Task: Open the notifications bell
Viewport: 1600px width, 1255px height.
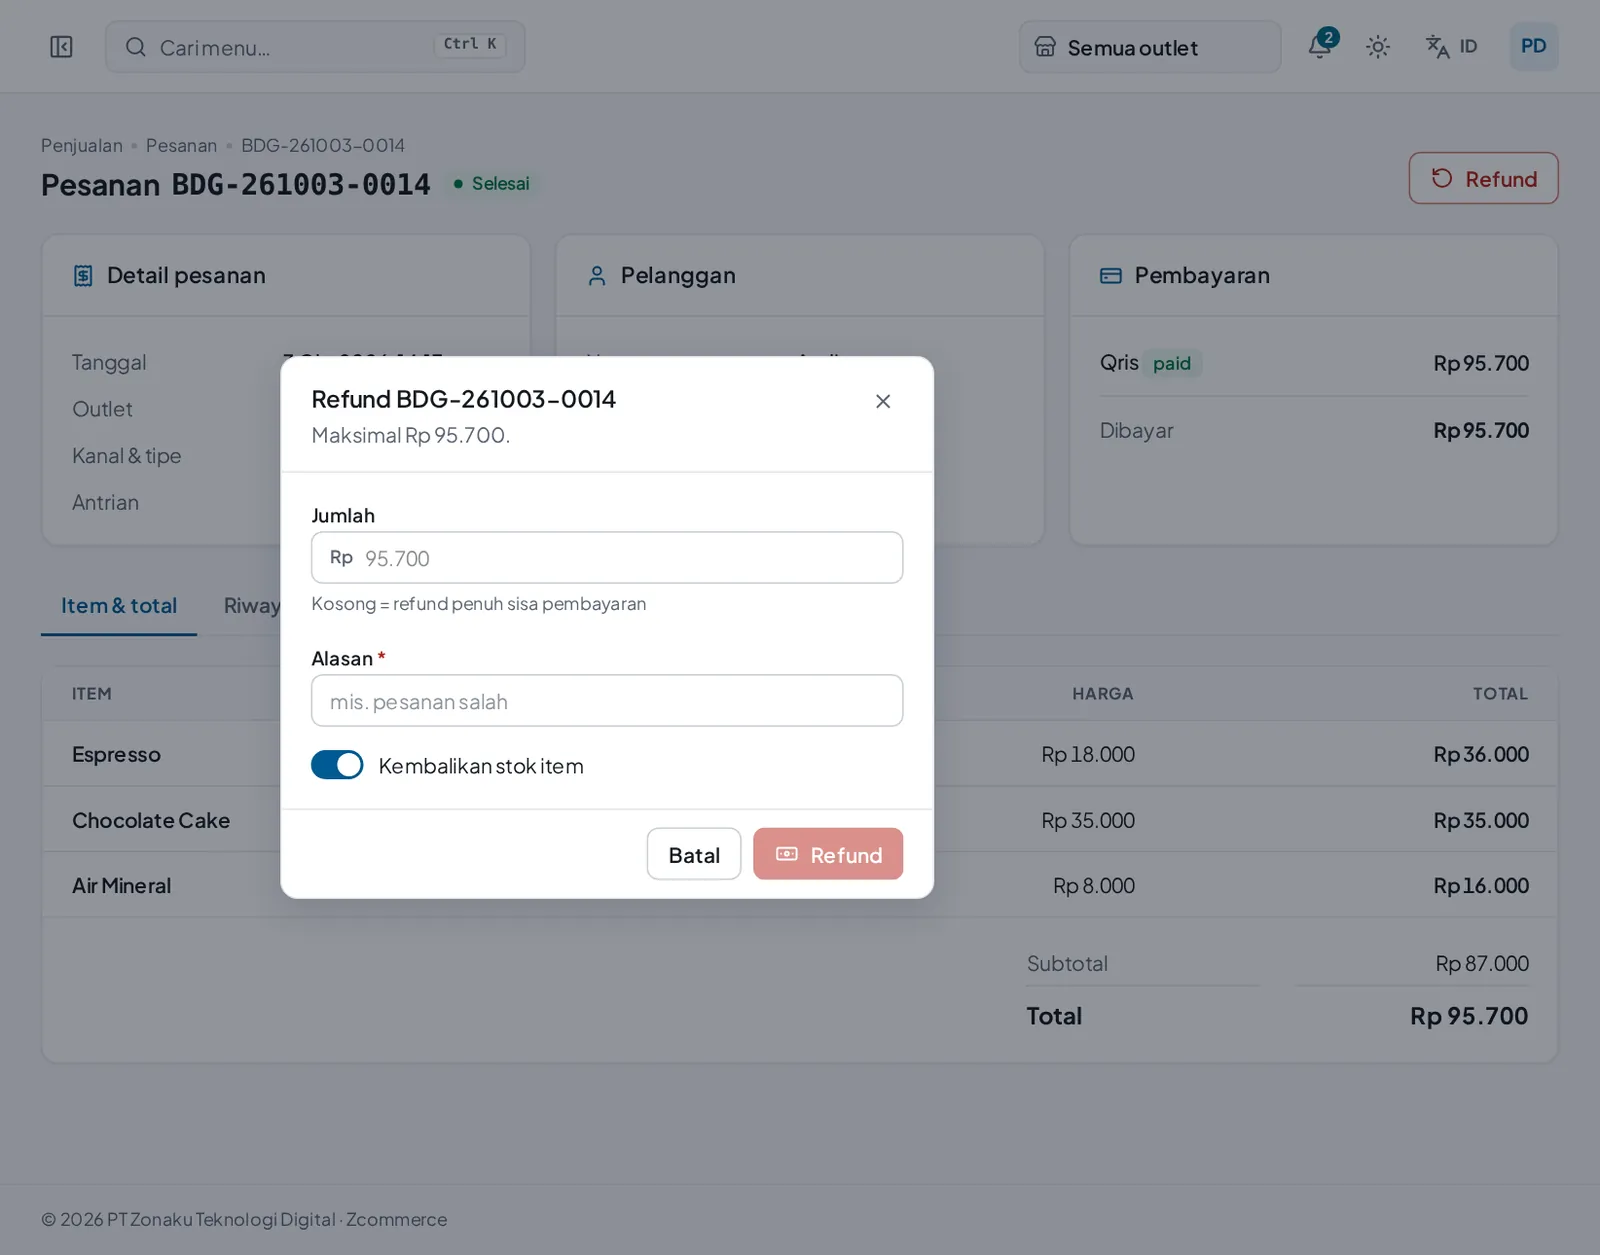Action: point(1321,46)
